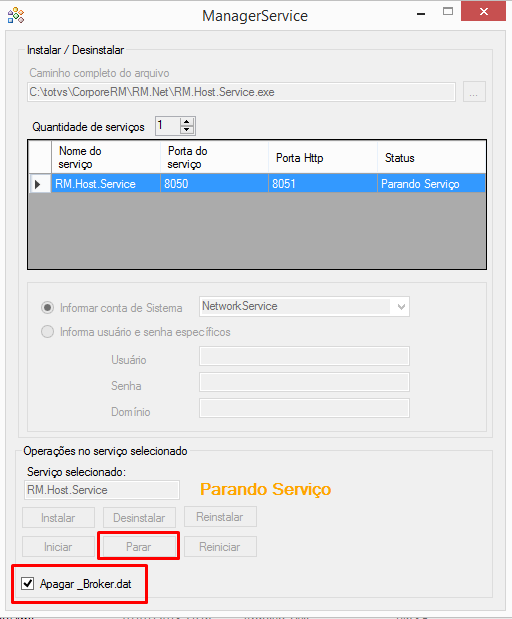Close the ManagerService window
The image size is (512, 619).
pos(483,12)
